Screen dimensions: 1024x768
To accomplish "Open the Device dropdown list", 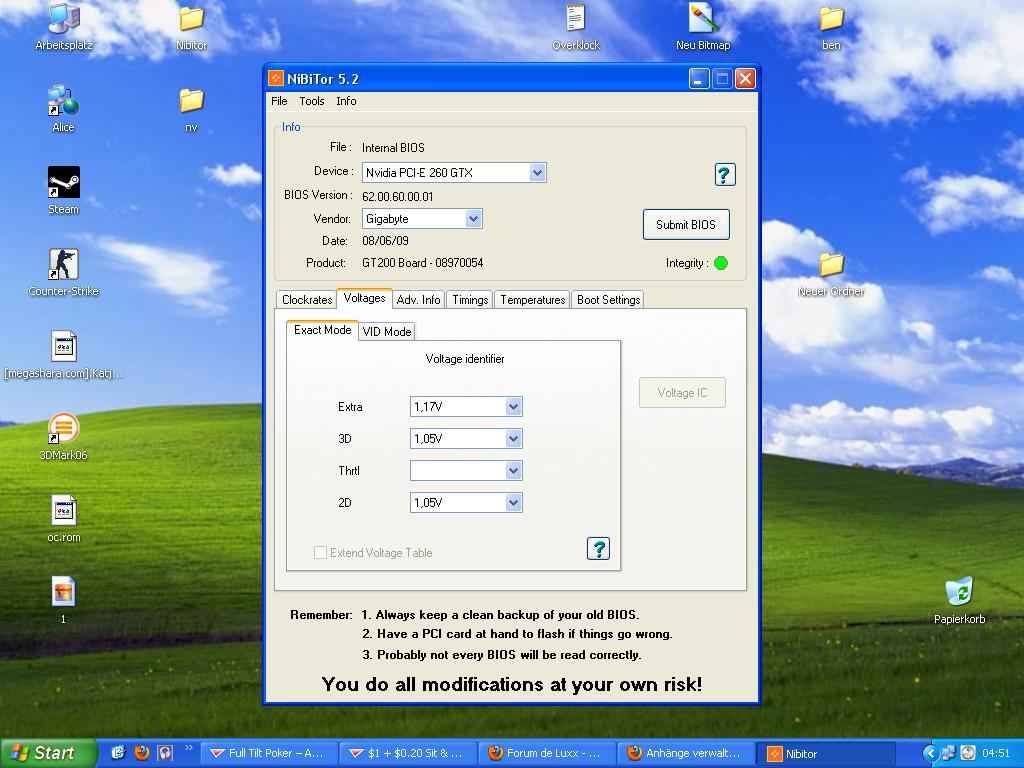I will coord(537,172).
